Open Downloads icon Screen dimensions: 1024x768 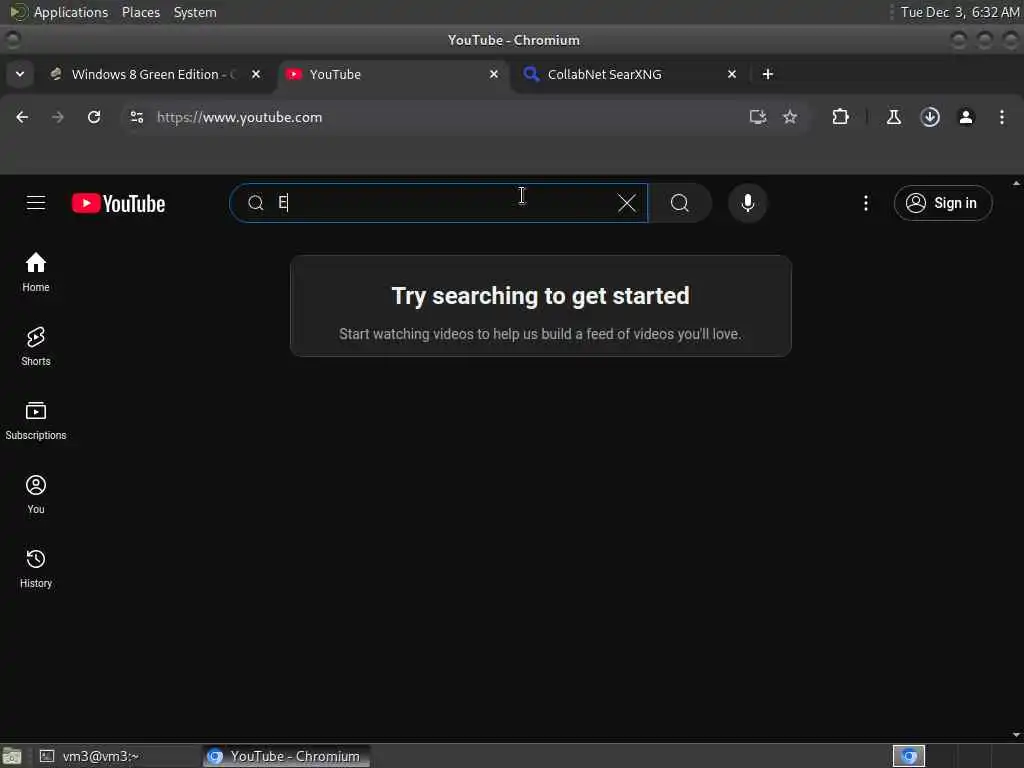click(930, 117)
